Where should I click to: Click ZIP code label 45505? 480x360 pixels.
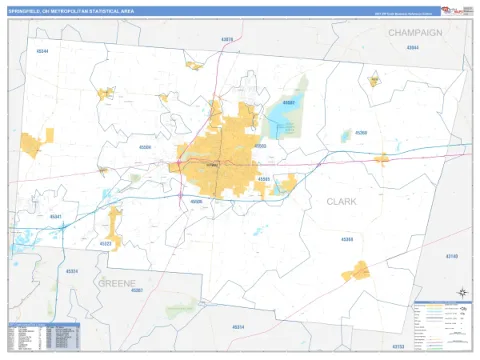pyautogui.click(x=264, y=179)
